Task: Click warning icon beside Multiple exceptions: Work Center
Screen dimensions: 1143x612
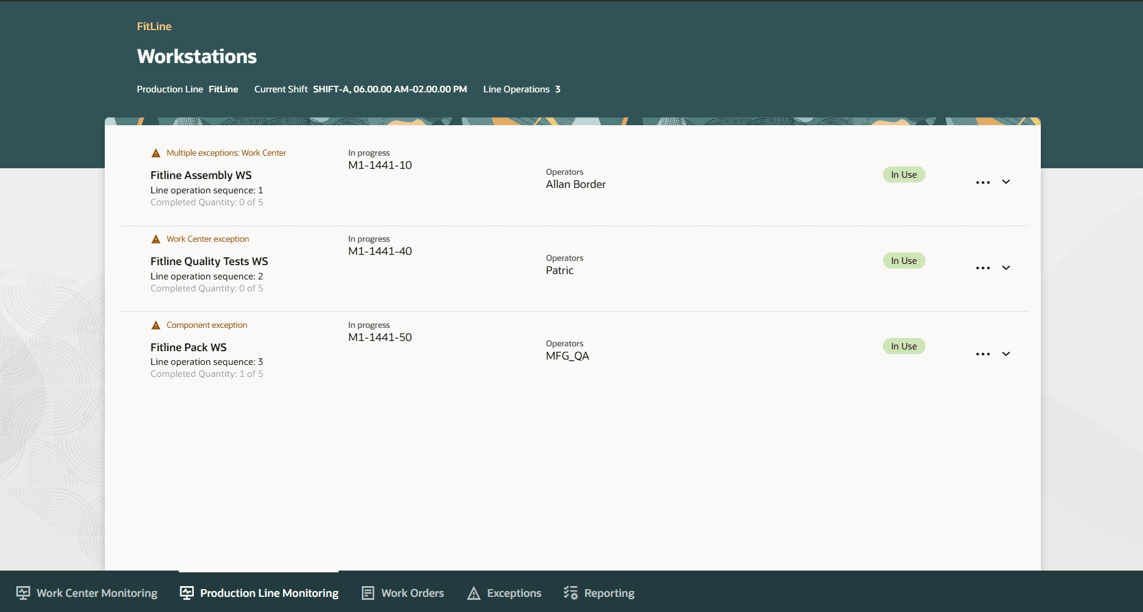Action: pyautogui.click(x=155, y=153)
